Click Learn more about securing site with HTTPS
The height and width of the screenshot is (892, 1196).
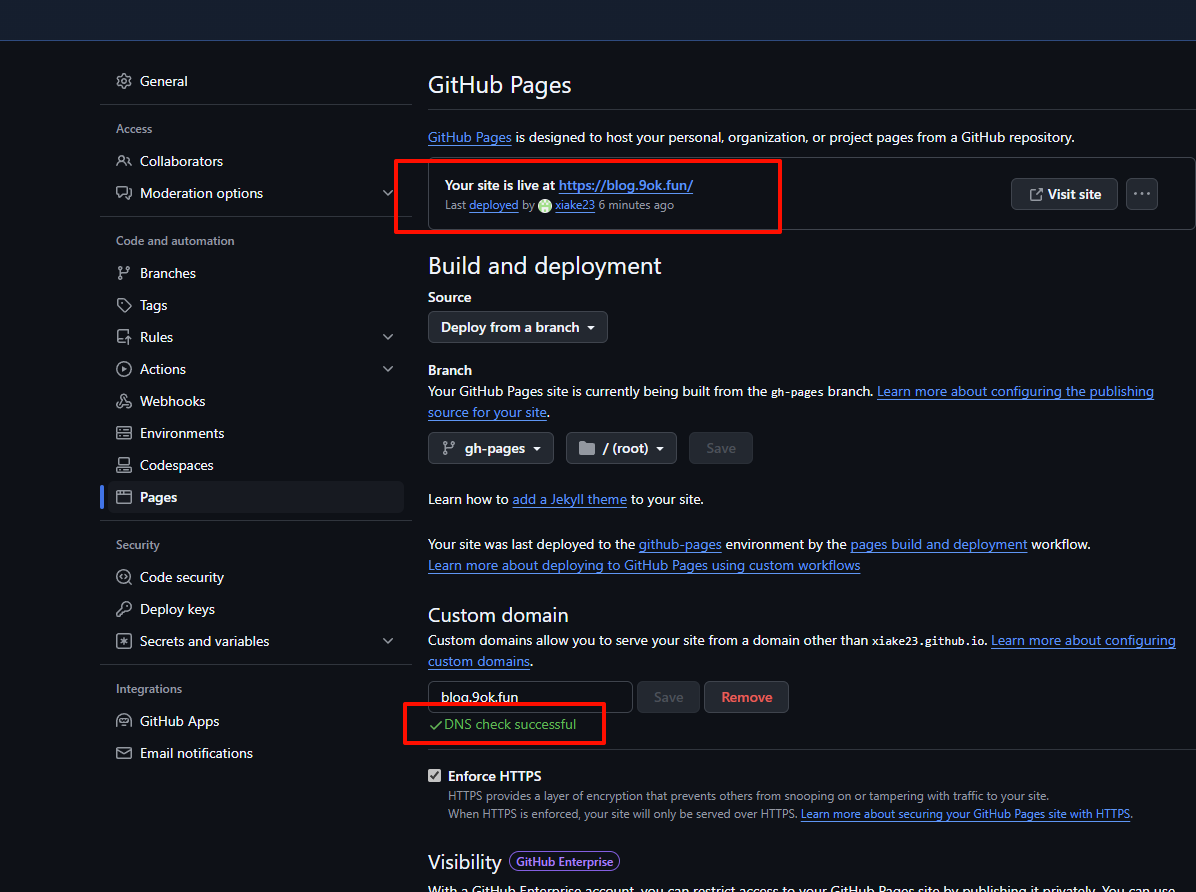tap(965, 814)
